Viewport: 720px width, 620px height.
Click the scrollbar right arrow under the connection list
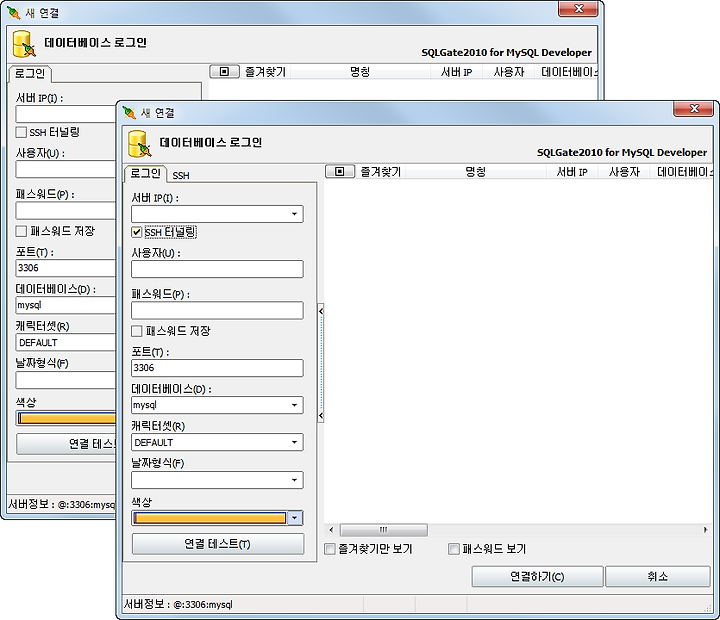(x=705, y=530)
